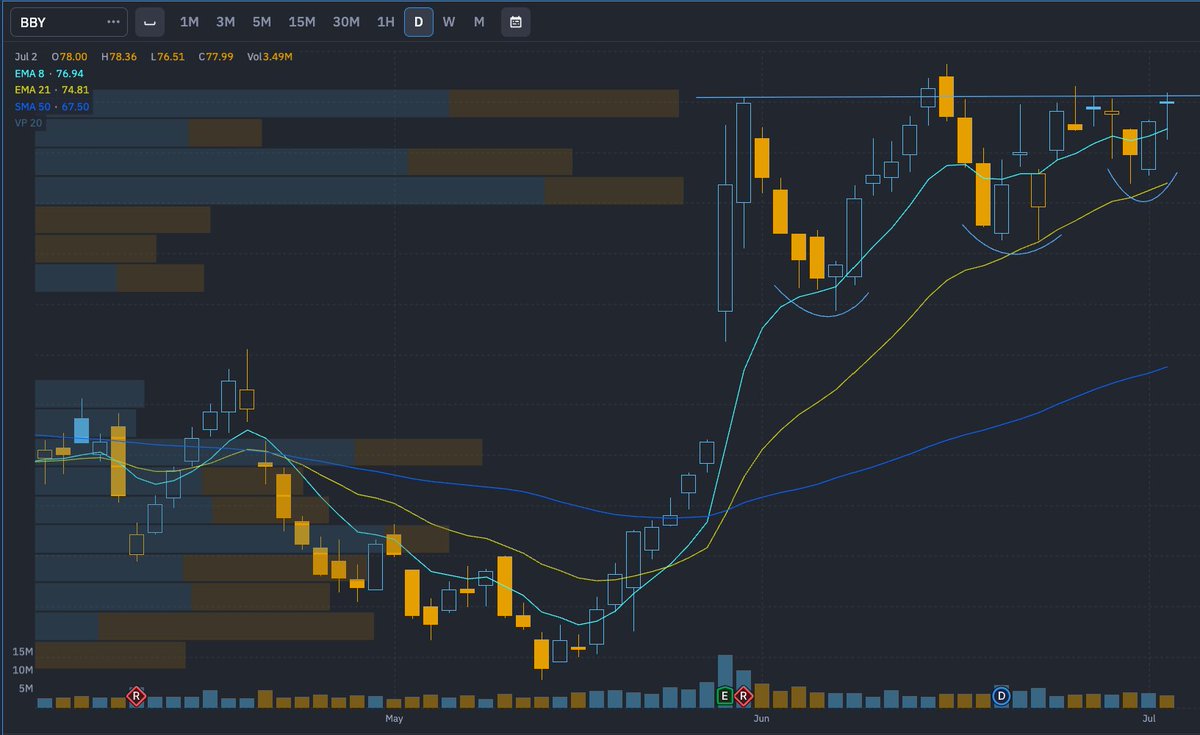
Task: Click the Jul date axis label
Action: [1149, 718]
